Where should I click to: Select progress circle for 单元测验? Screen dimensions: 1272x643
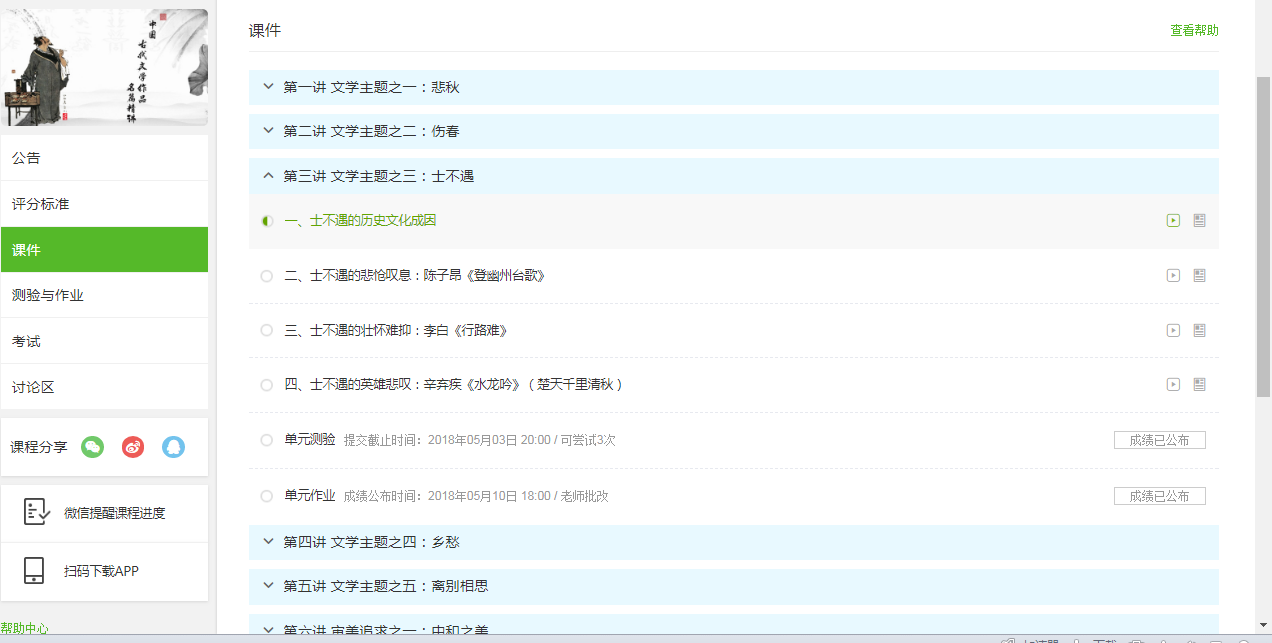[x=266, y=440]
